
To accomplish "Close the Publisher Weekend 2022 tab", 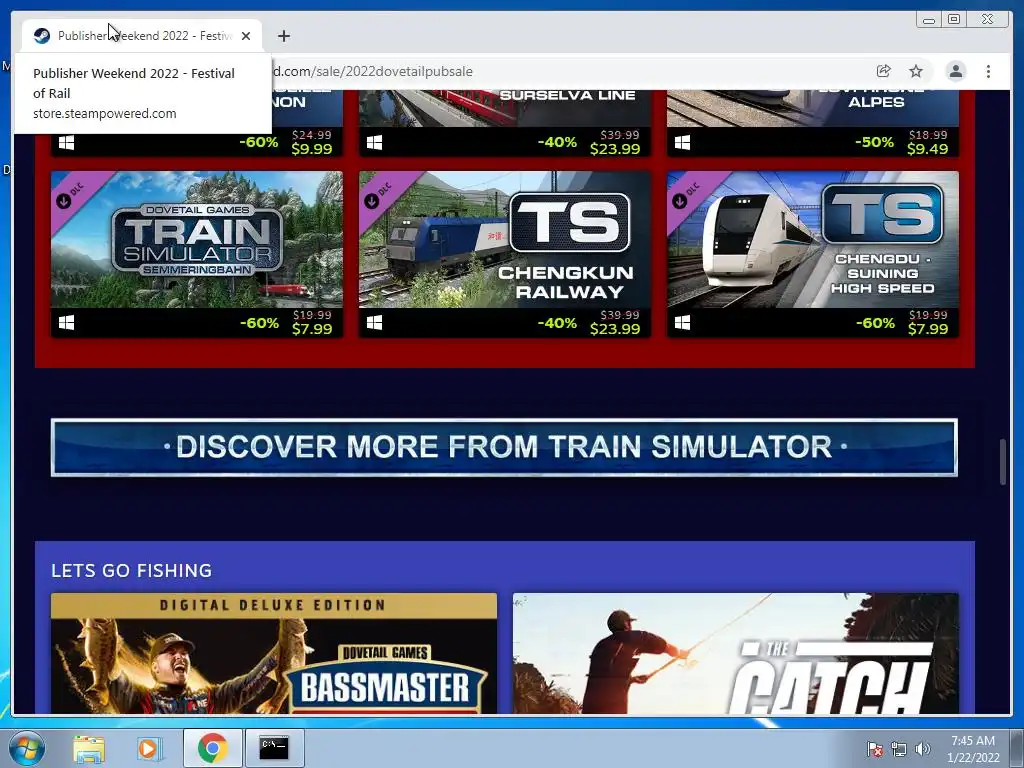I will coord(246,36).
